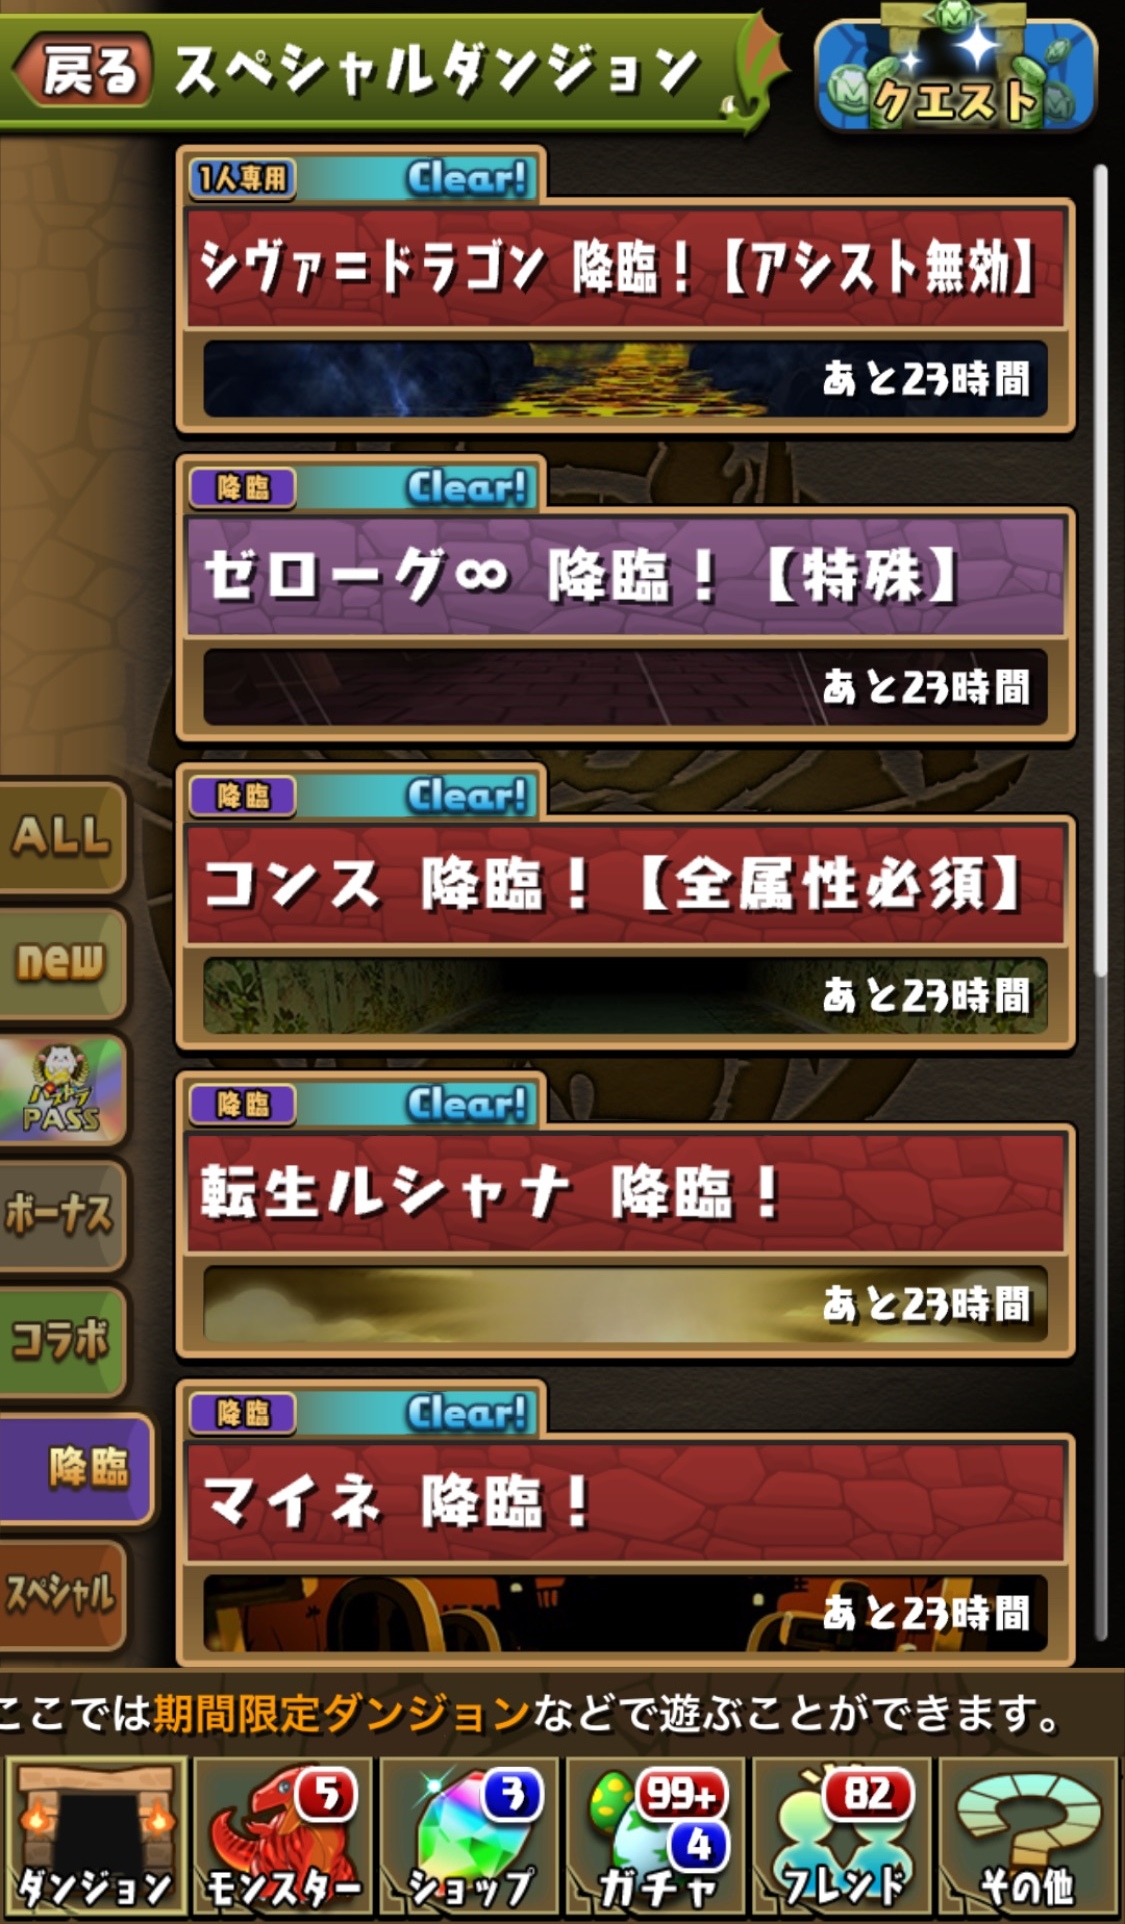Choose 転生ルシャナ 降臨 dungeon
1125x1924 pixels.
tap(625, 1216)
